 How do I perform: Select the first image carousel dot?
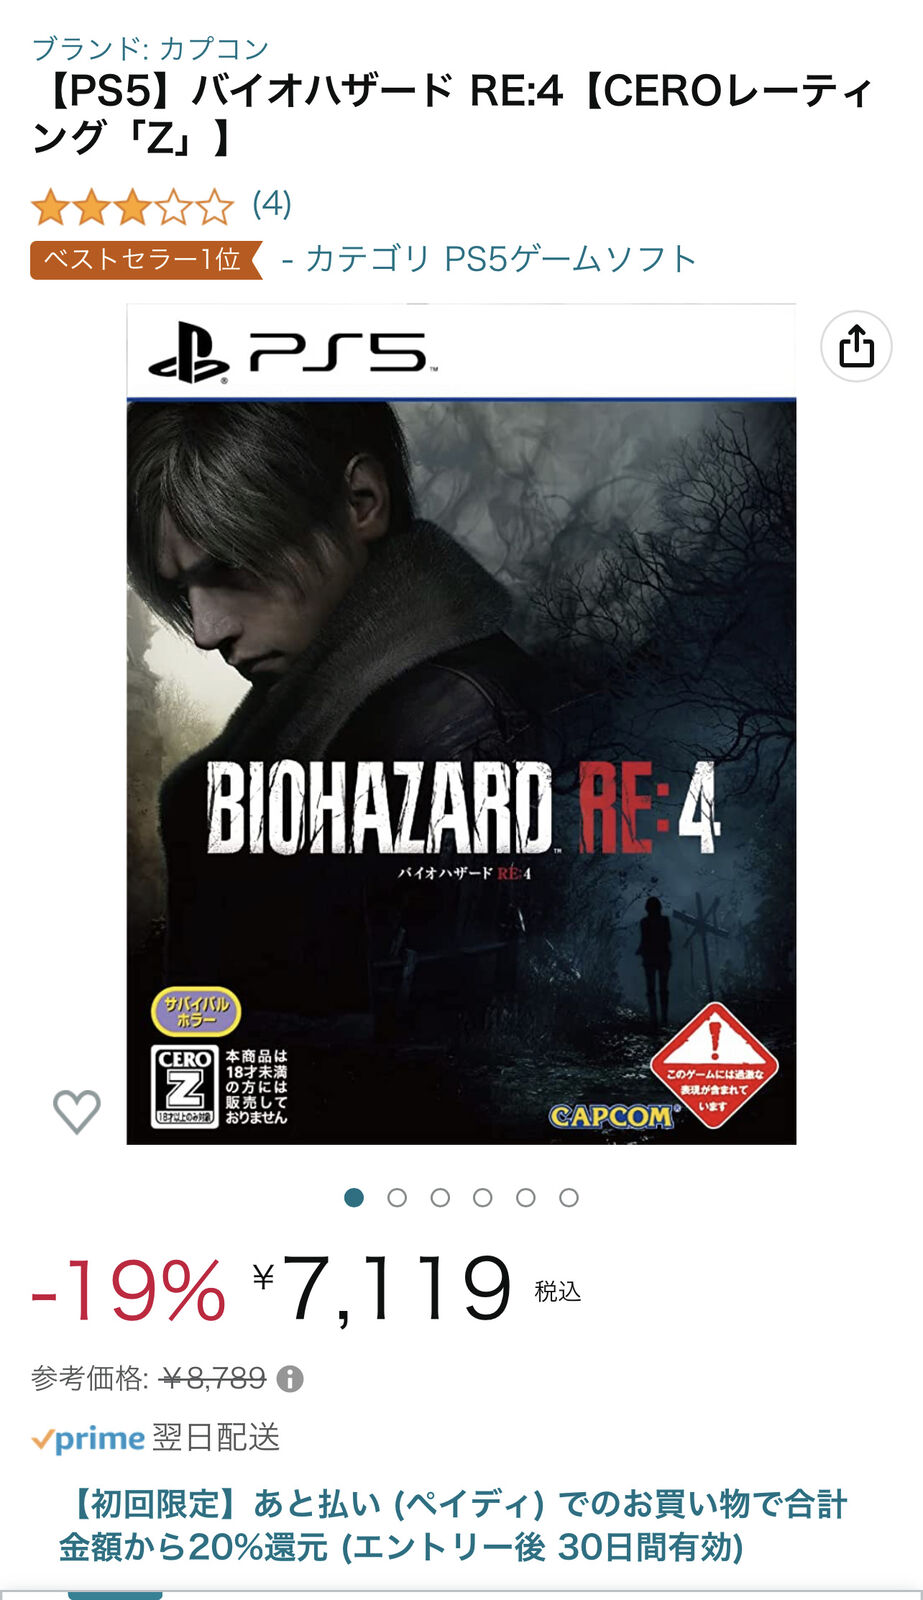click(354, 1197)
